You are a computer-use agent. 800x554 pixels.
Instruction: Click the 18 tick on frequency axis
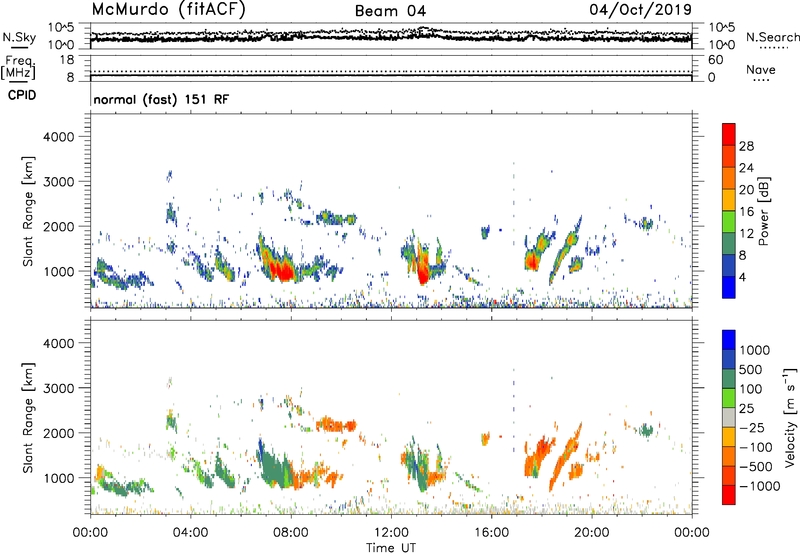pyautogui.click(x=67, y=60)
